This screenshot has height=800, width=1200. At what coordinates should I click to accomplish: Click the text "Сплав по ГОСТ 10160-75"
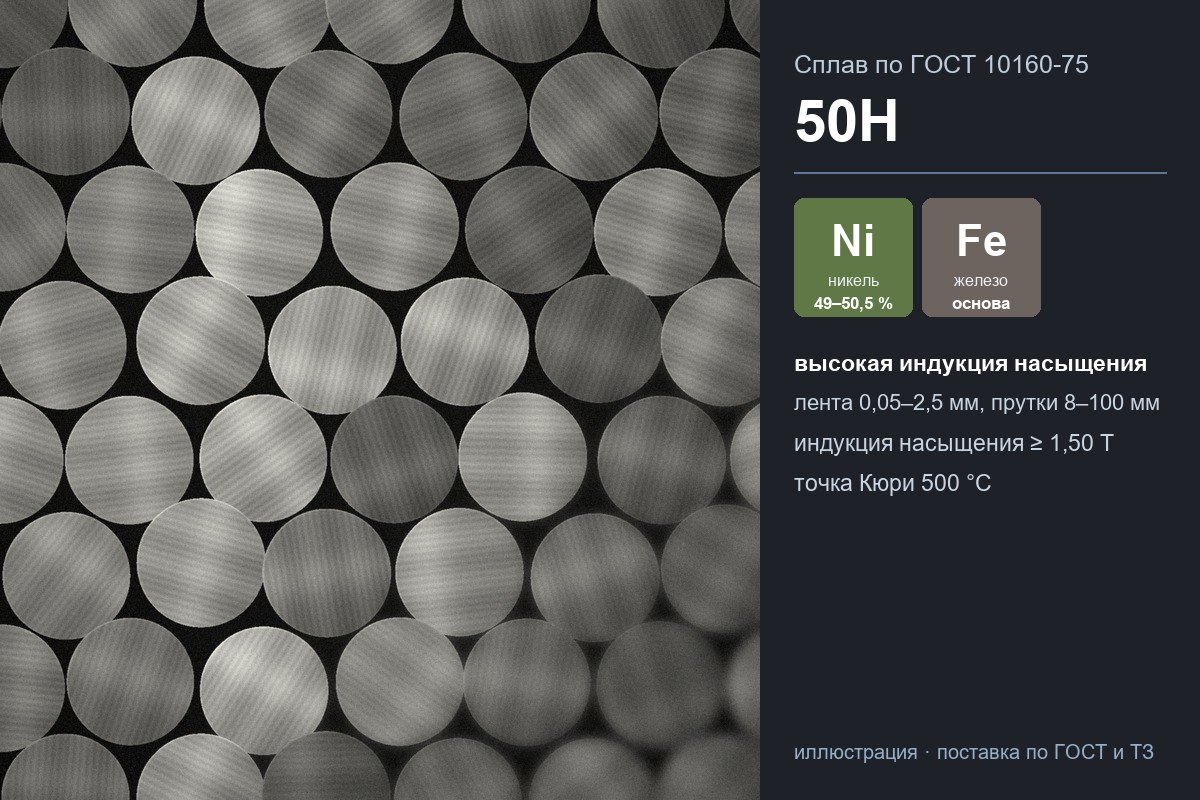[941, 65]
